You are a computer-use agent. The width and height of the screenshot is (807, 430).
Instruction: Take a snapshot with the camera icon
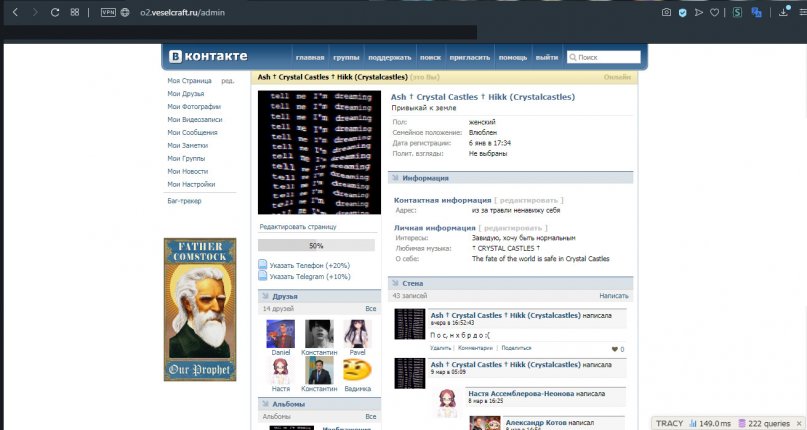666,12
